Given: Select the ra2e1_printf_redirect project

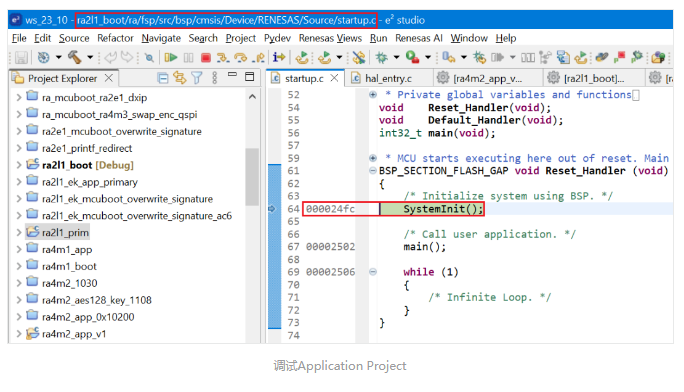Looking at the screenshot, I should 87,148.
